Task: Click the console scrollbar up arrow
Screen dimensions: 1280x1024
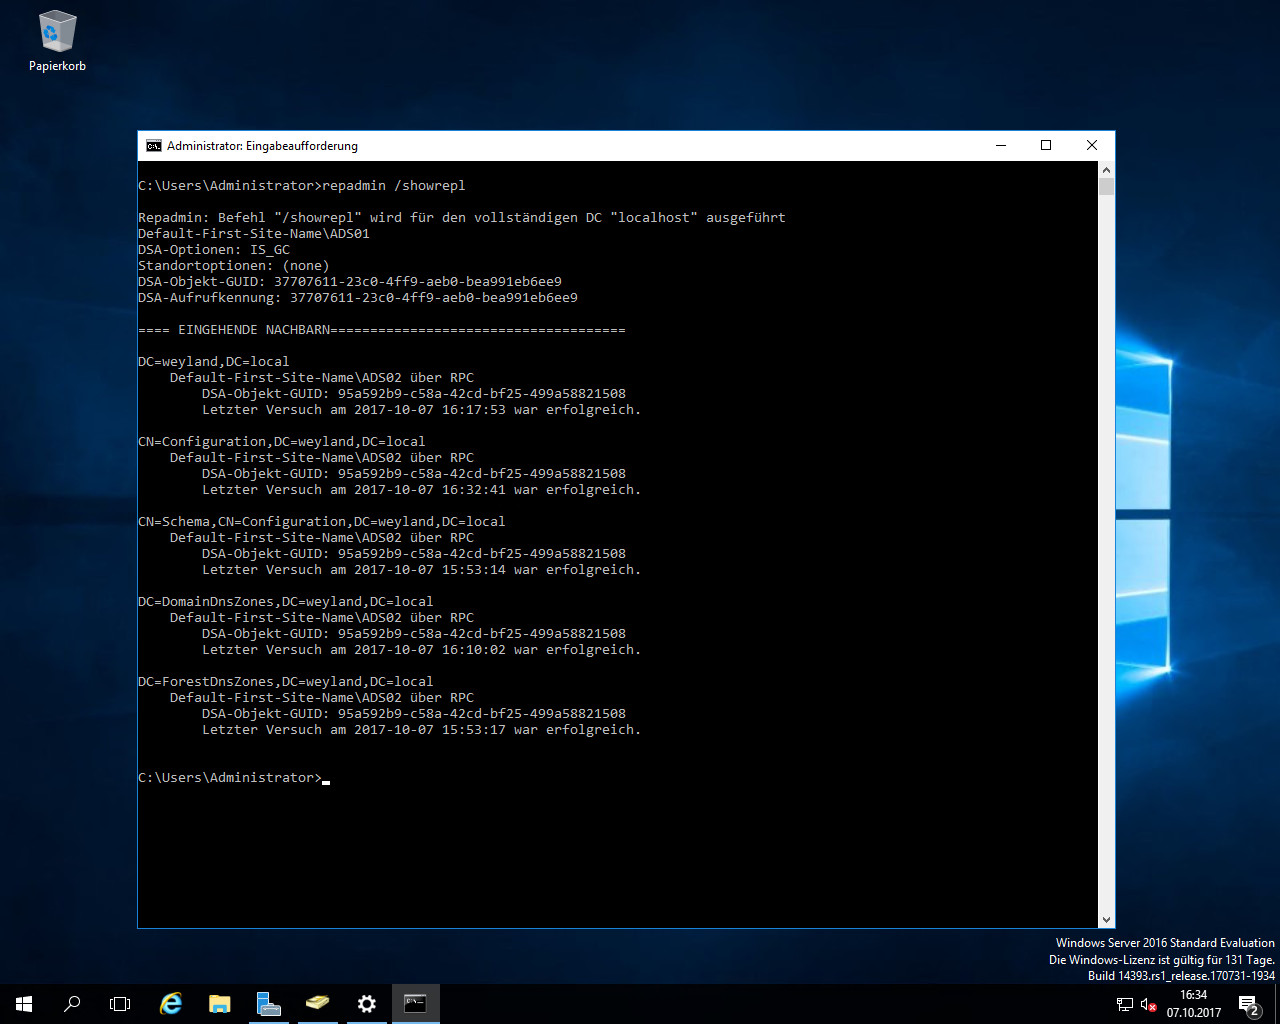Action: coord(1106,171)
